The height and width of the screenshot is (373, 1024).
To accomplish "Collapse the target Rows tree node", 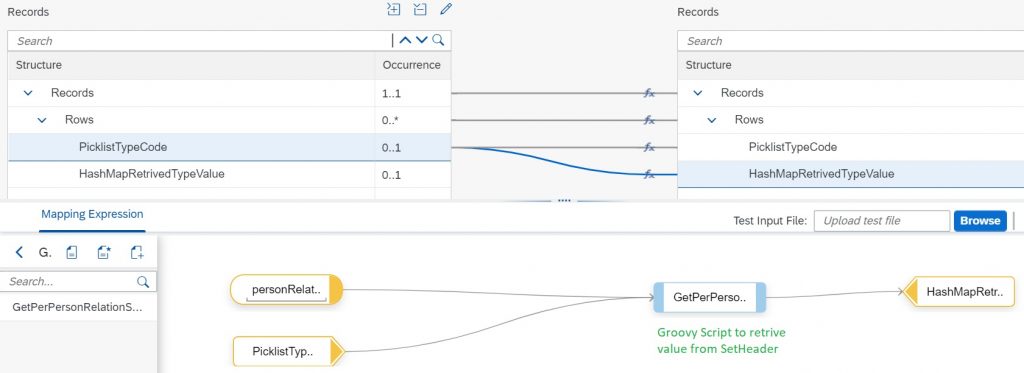I will [712, 120].
